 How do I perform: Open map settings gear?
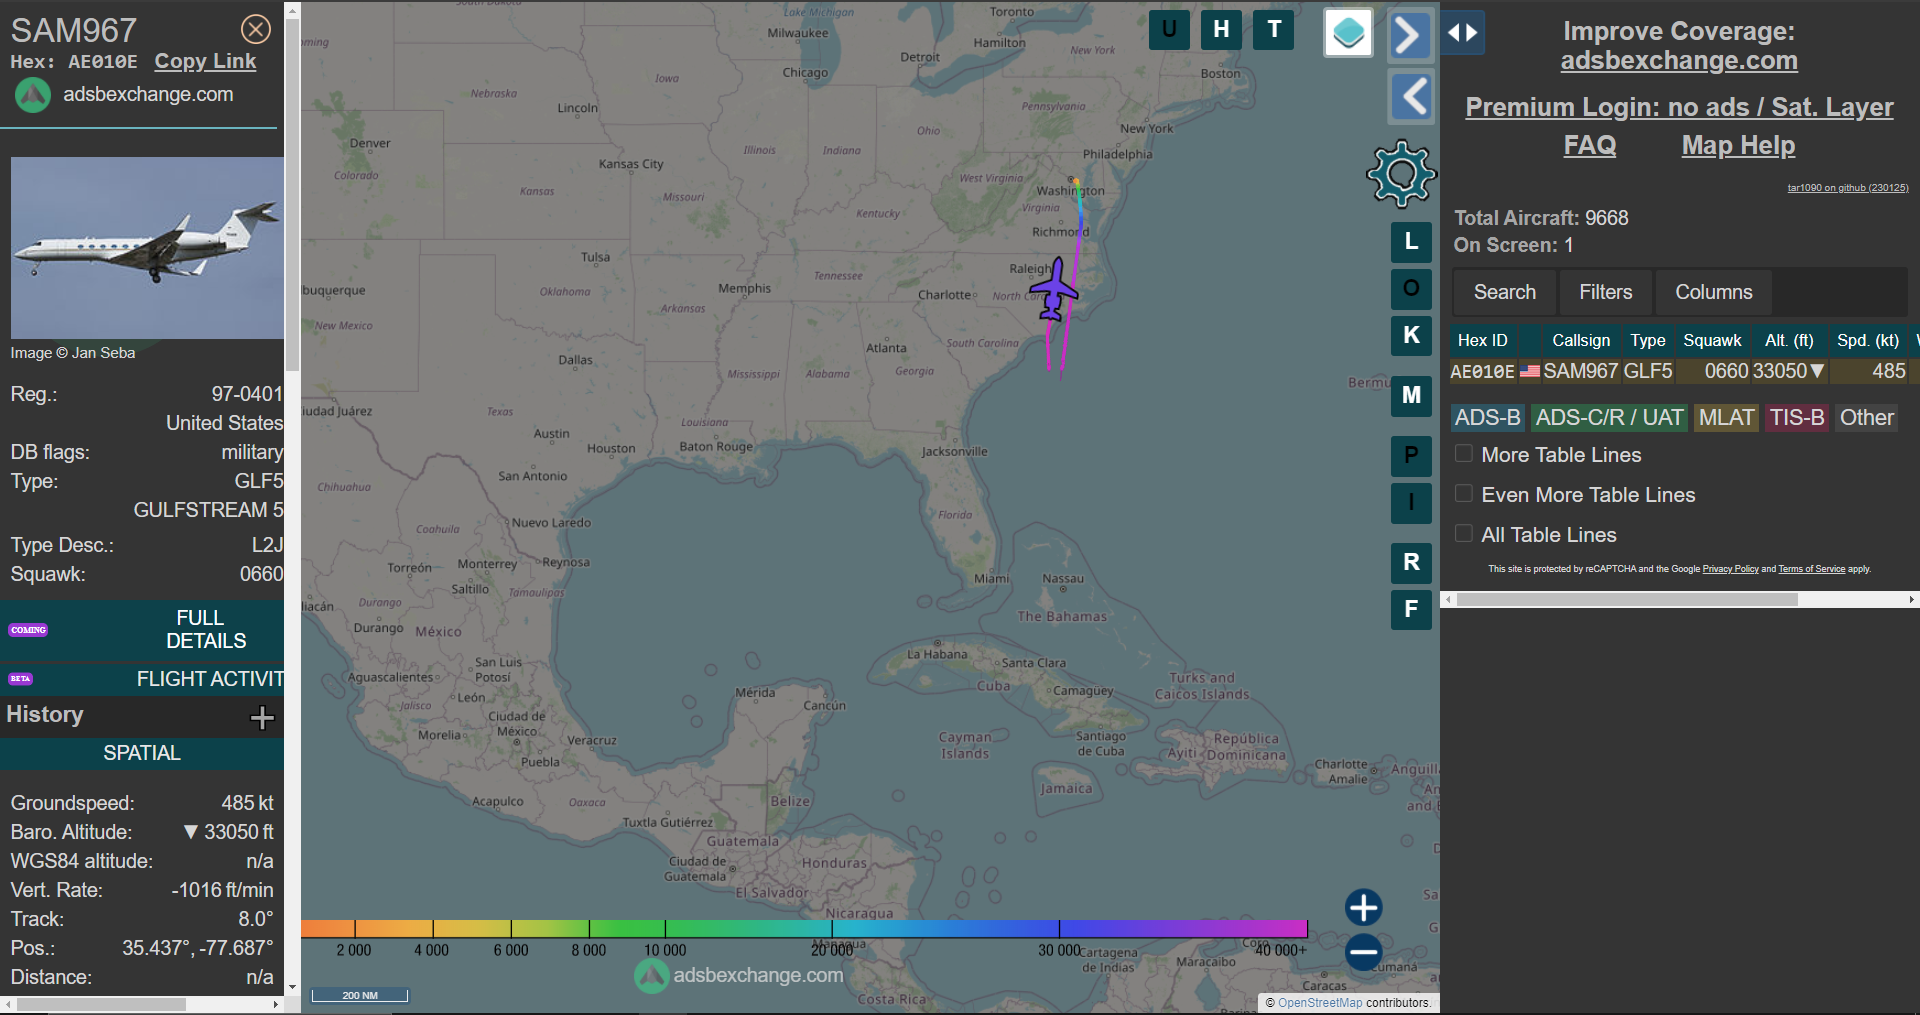(1401, 174)
